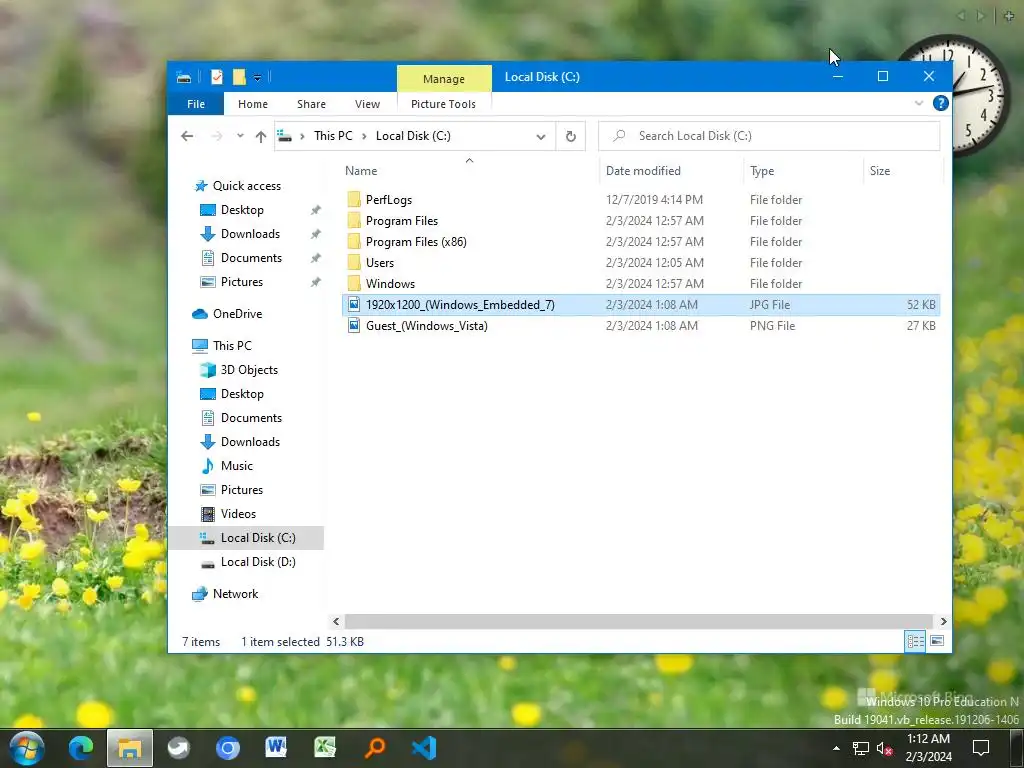Click the 12/7/2019 4:14 PM date cell

tap(654, 200)
